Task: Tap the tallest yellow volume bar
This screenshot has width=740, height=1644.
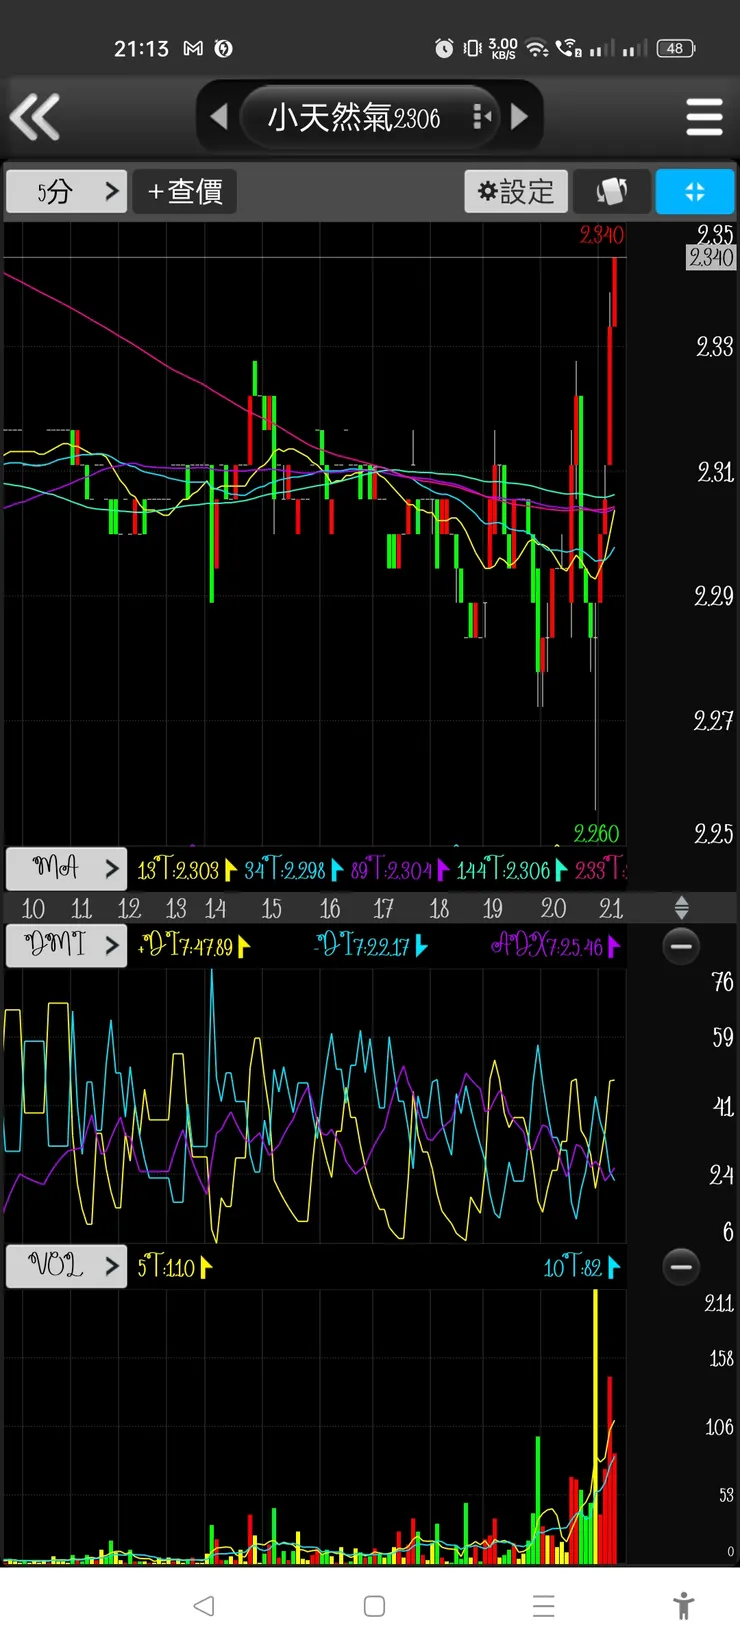Action: click(x=596, y=1426)
